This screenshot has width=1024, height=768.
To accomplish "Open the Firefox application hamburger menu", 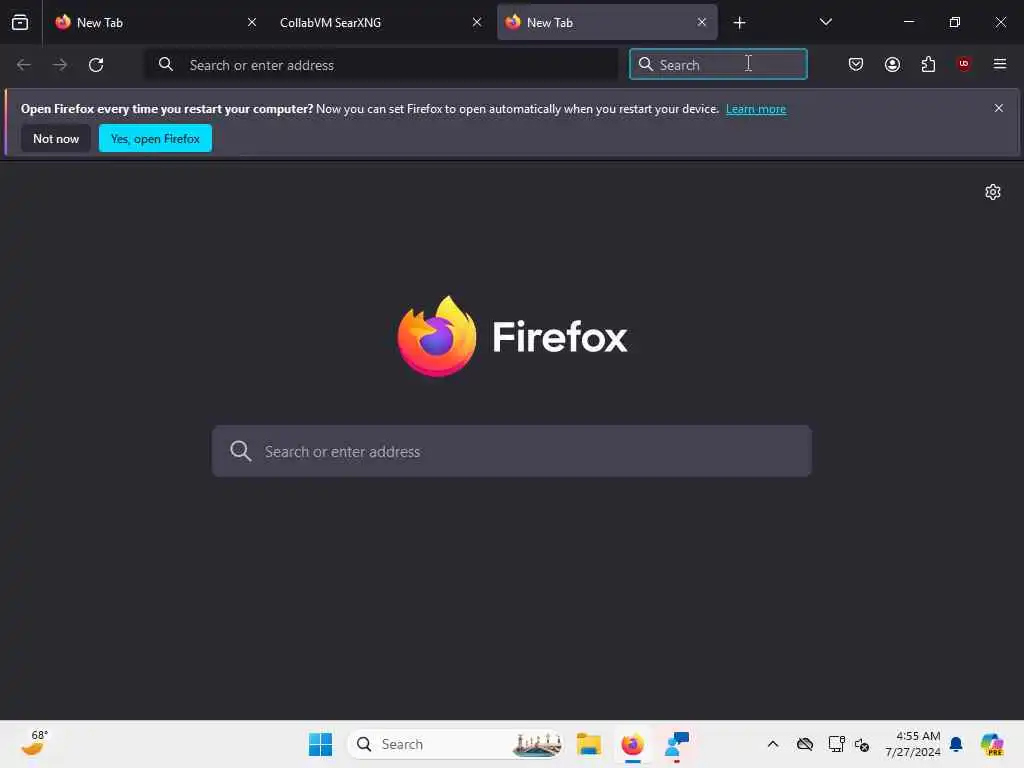I will 1000,64.
